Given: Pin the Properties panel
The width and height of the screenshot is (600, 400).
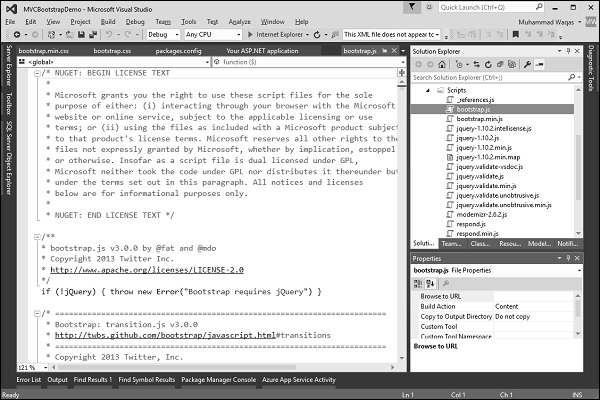Looking at the screenshot, I should pos(568,258).
